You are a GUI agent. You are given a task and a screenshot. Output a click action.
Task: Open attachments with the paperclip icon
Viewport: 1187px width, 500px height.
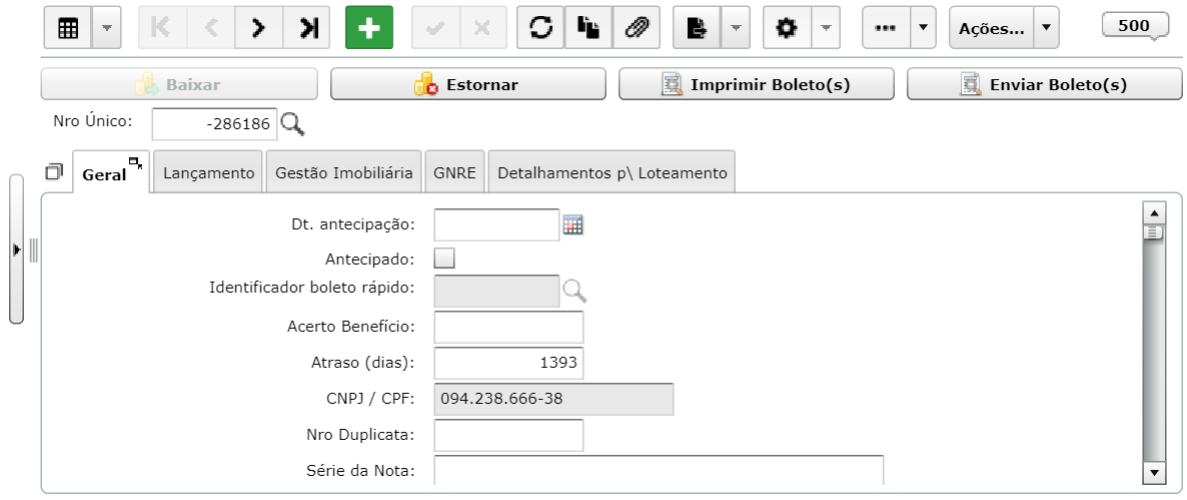click(636, 28)
